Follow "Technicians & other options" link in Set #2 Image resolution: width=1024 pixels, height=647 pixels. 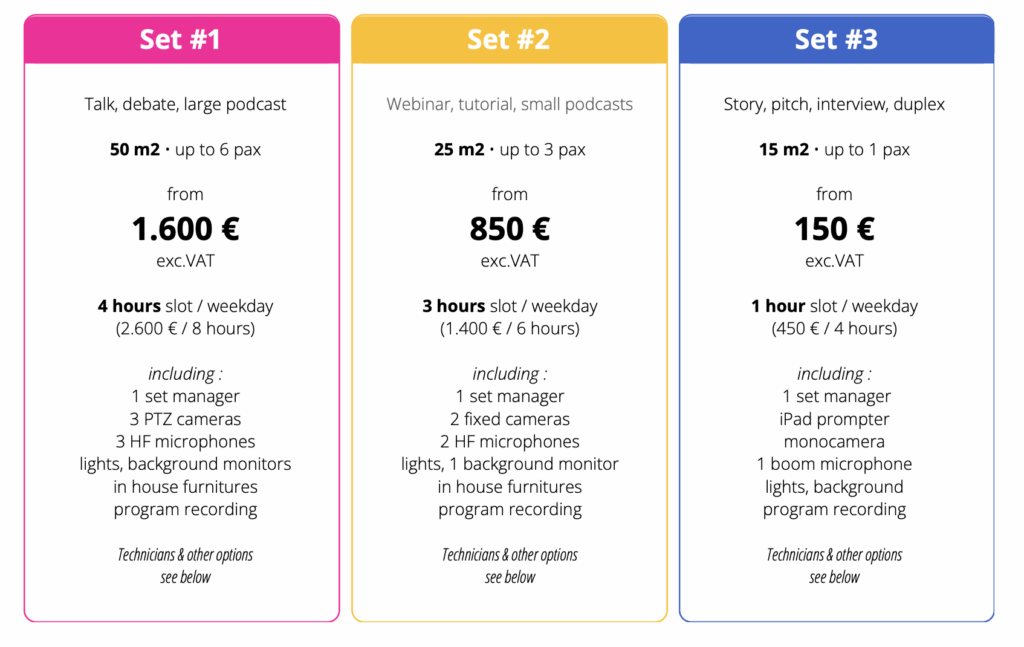[510, 555]
